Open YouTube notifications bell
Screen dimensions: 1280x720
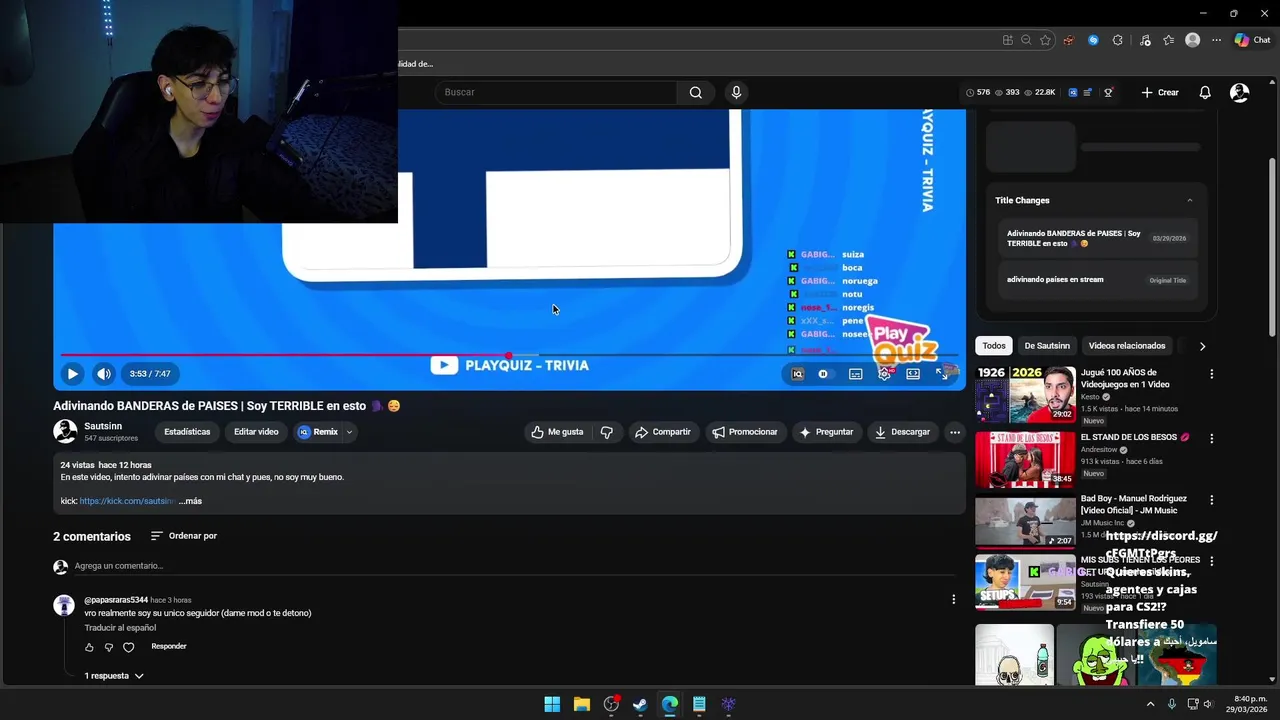pos(1205,92)
